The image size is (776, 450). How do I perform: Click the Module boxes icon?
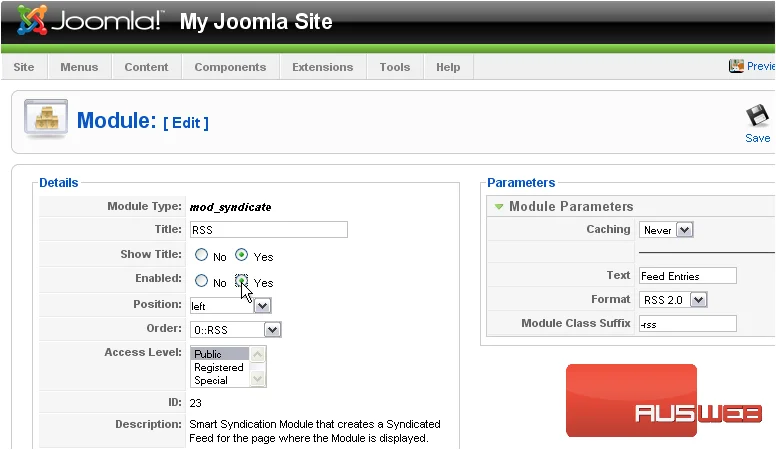(x=46, y=118)
